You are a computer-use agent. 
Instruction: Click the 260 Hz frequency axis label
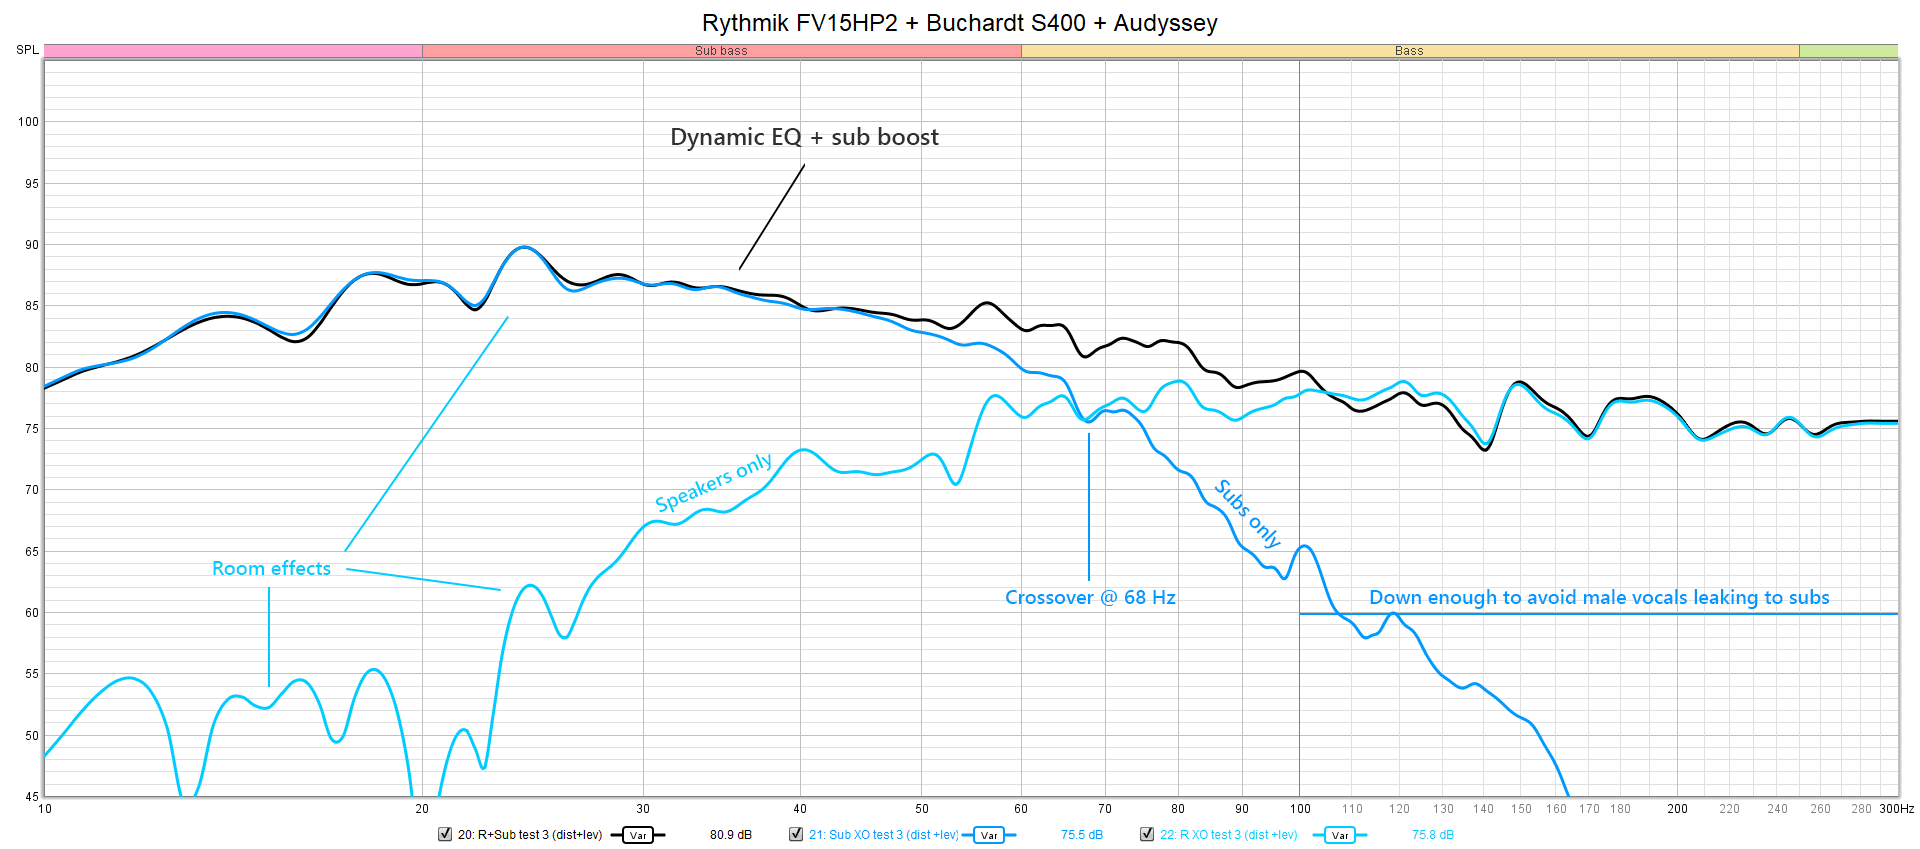(1820, 809)
